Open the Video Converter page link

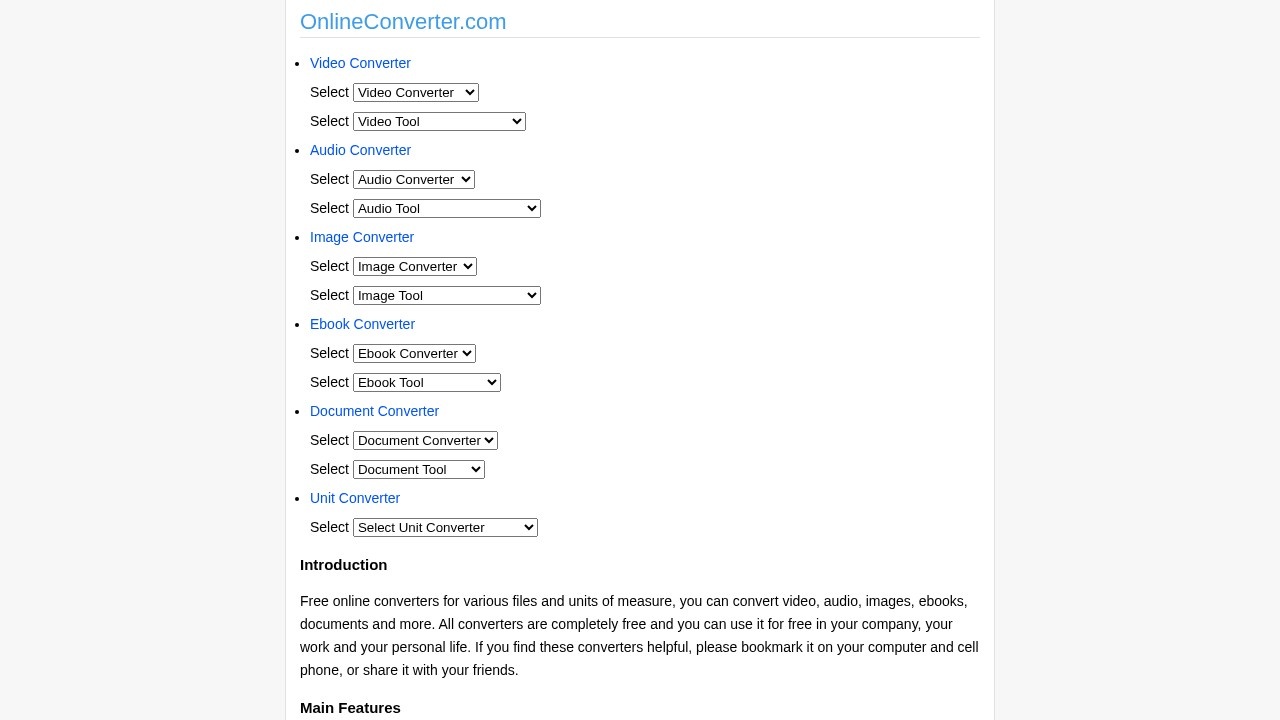pyautogui.click(x=360, y=63)
